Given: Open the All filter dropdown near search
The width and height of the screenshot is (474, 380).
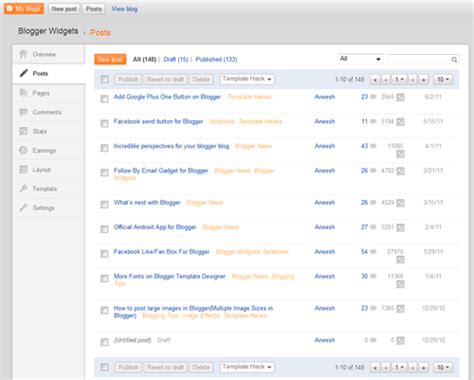Looking at the screenshot, I should tap(360, 59).
